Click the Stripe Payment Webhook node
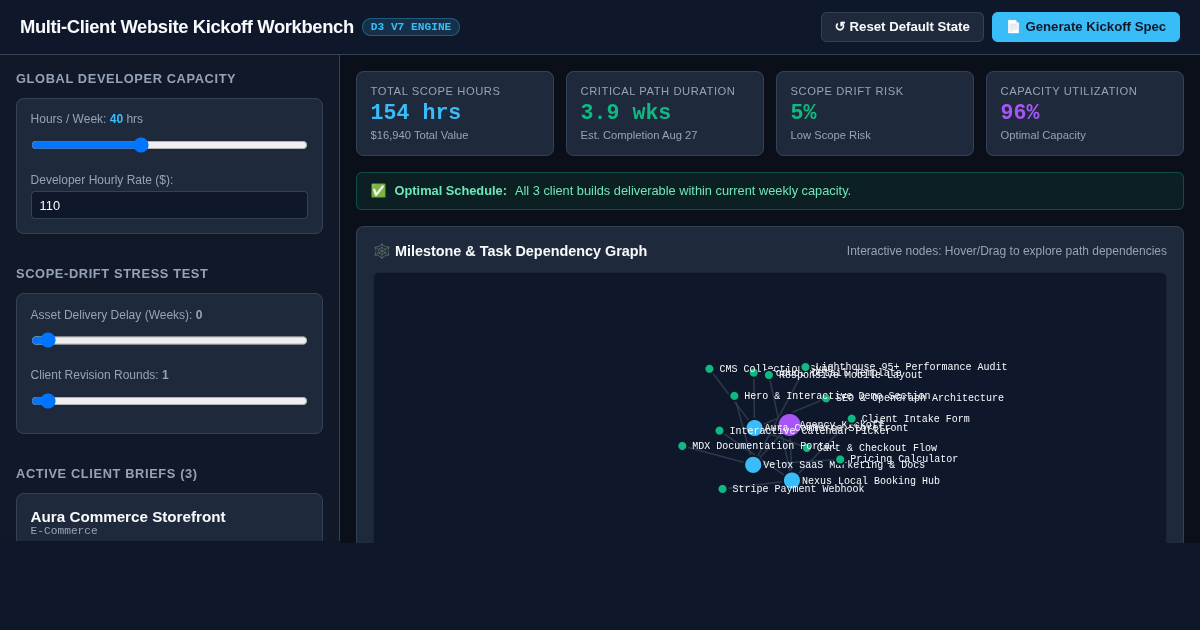 (722, 489)
